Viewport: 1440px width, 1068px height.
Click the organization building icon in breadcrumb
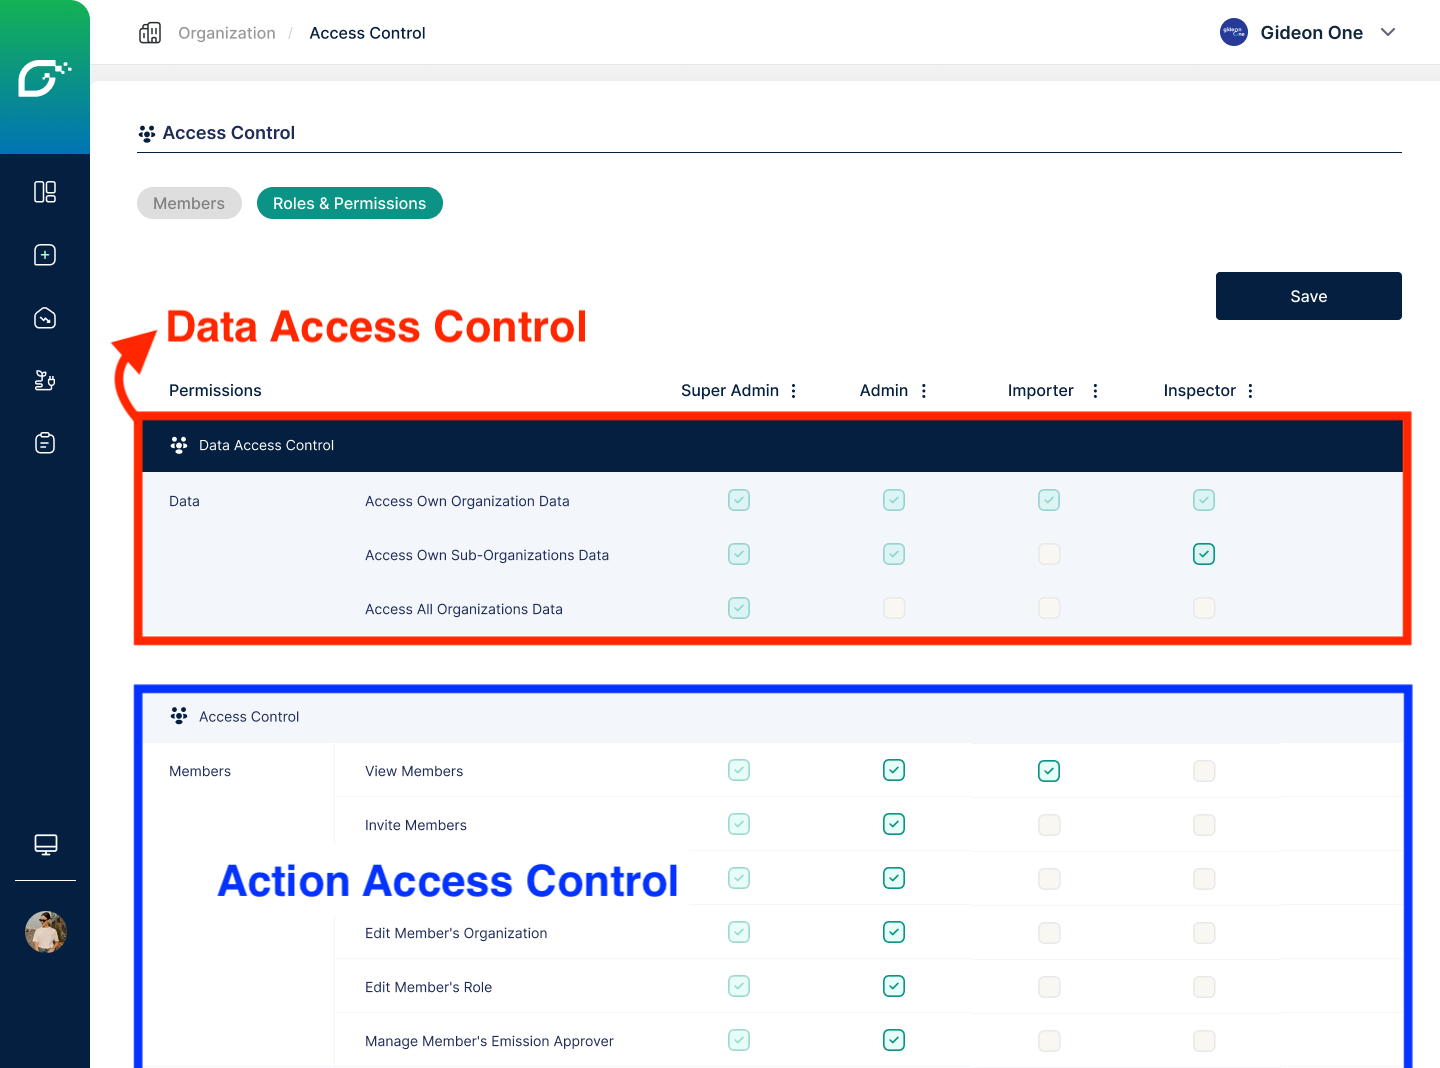pos(150,33)
